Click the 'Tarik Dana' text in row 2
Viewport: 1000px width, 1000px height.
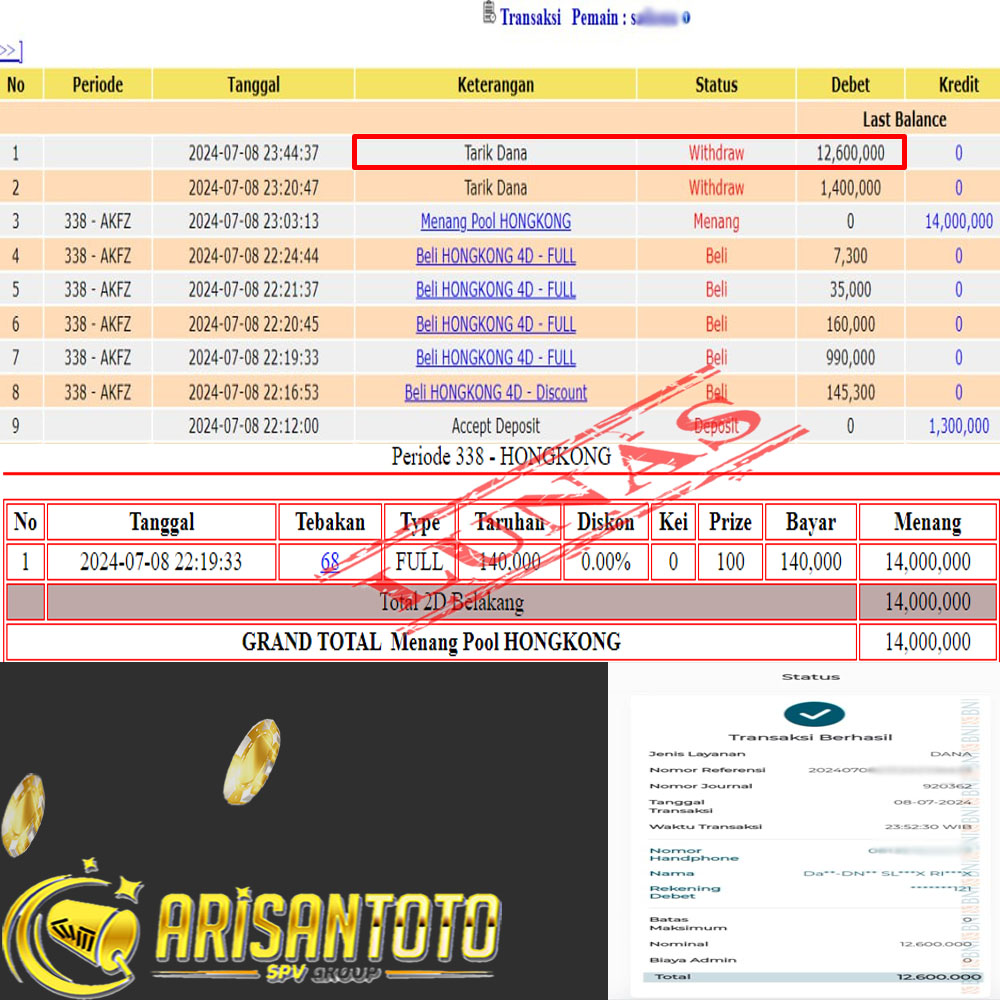[496, 188]
